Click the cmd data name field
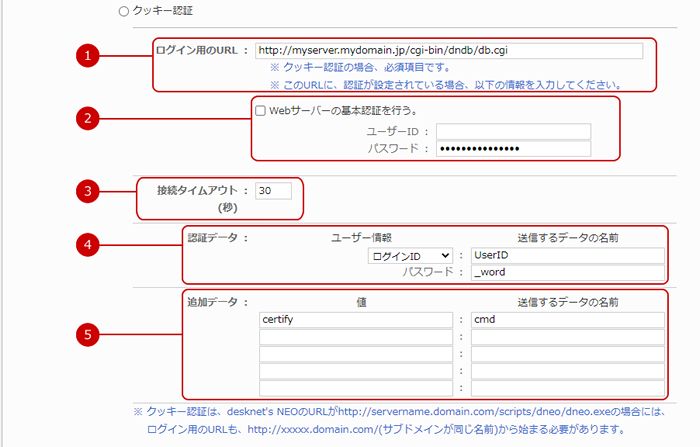Viewport: 700px width, 447px height. coord(568,320)
